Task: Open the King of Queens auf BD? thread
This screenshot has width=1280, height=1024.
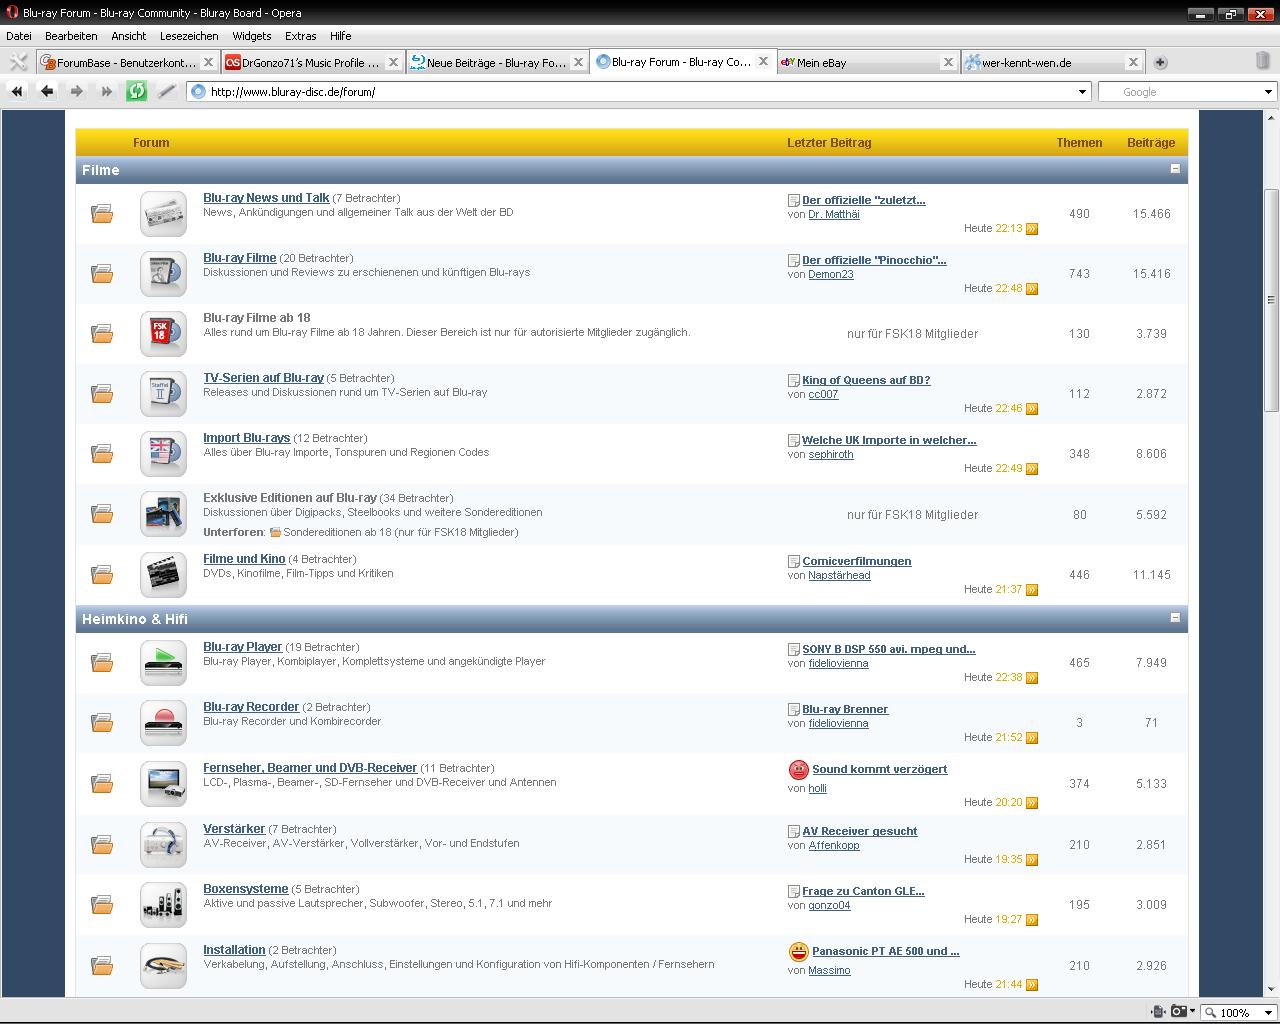Action: click(x=866, y=380)
